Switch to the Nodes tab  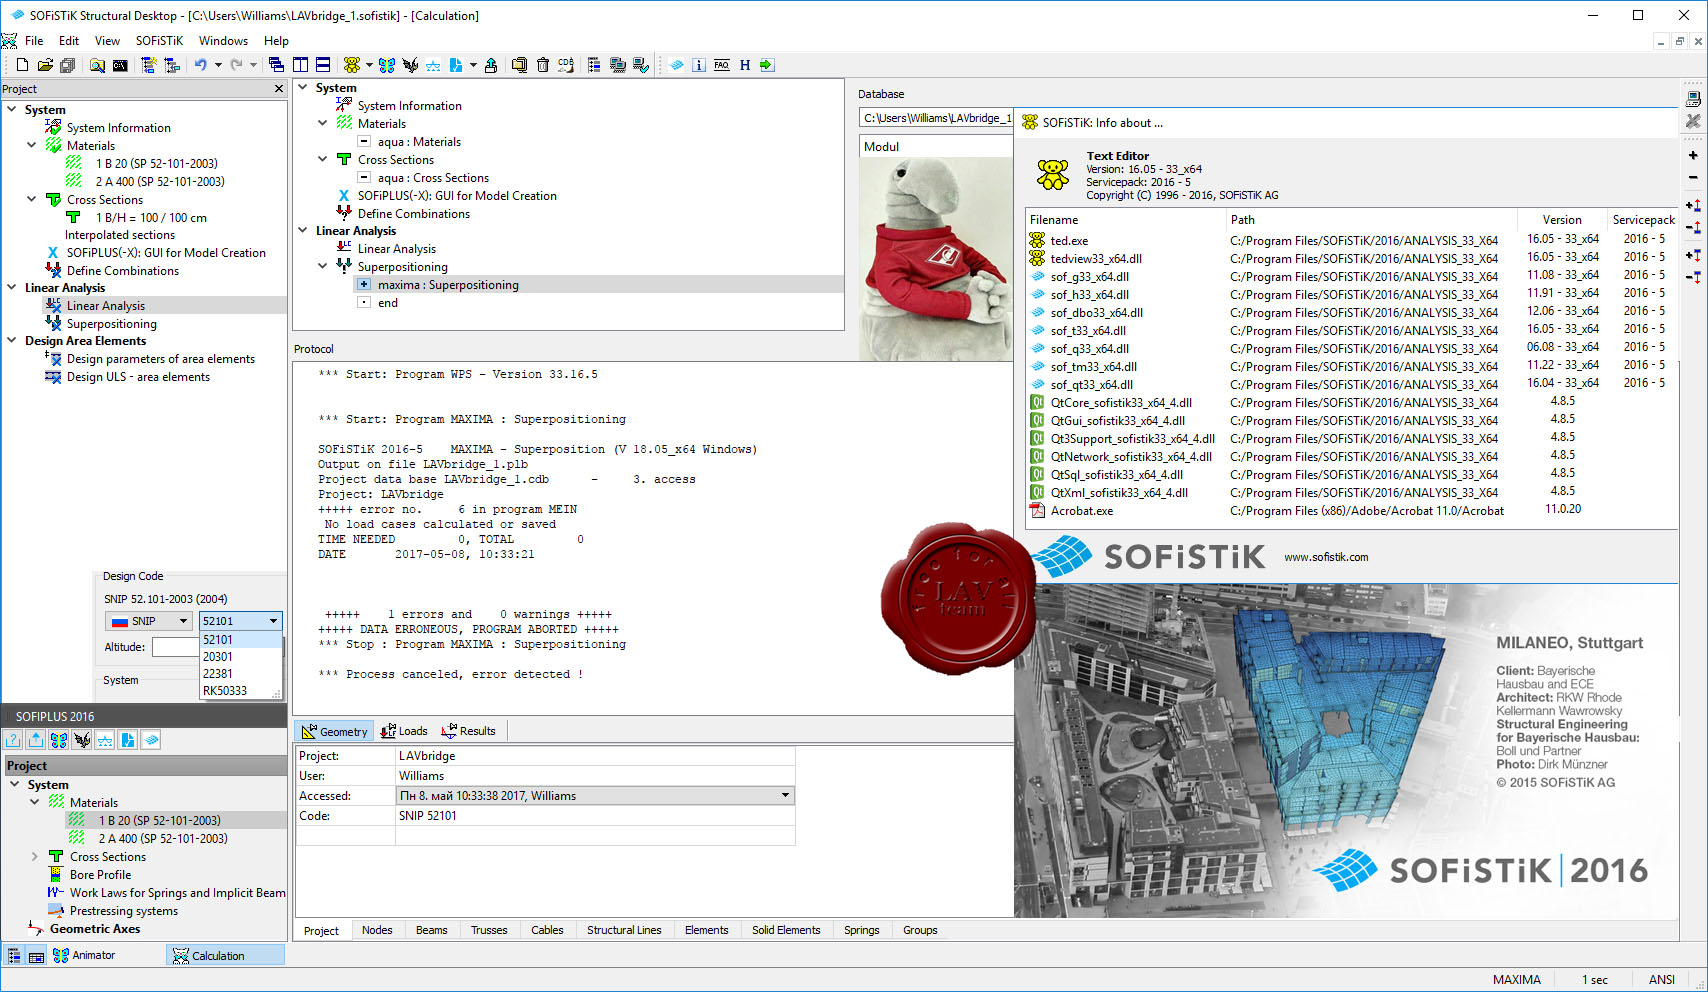377,930
